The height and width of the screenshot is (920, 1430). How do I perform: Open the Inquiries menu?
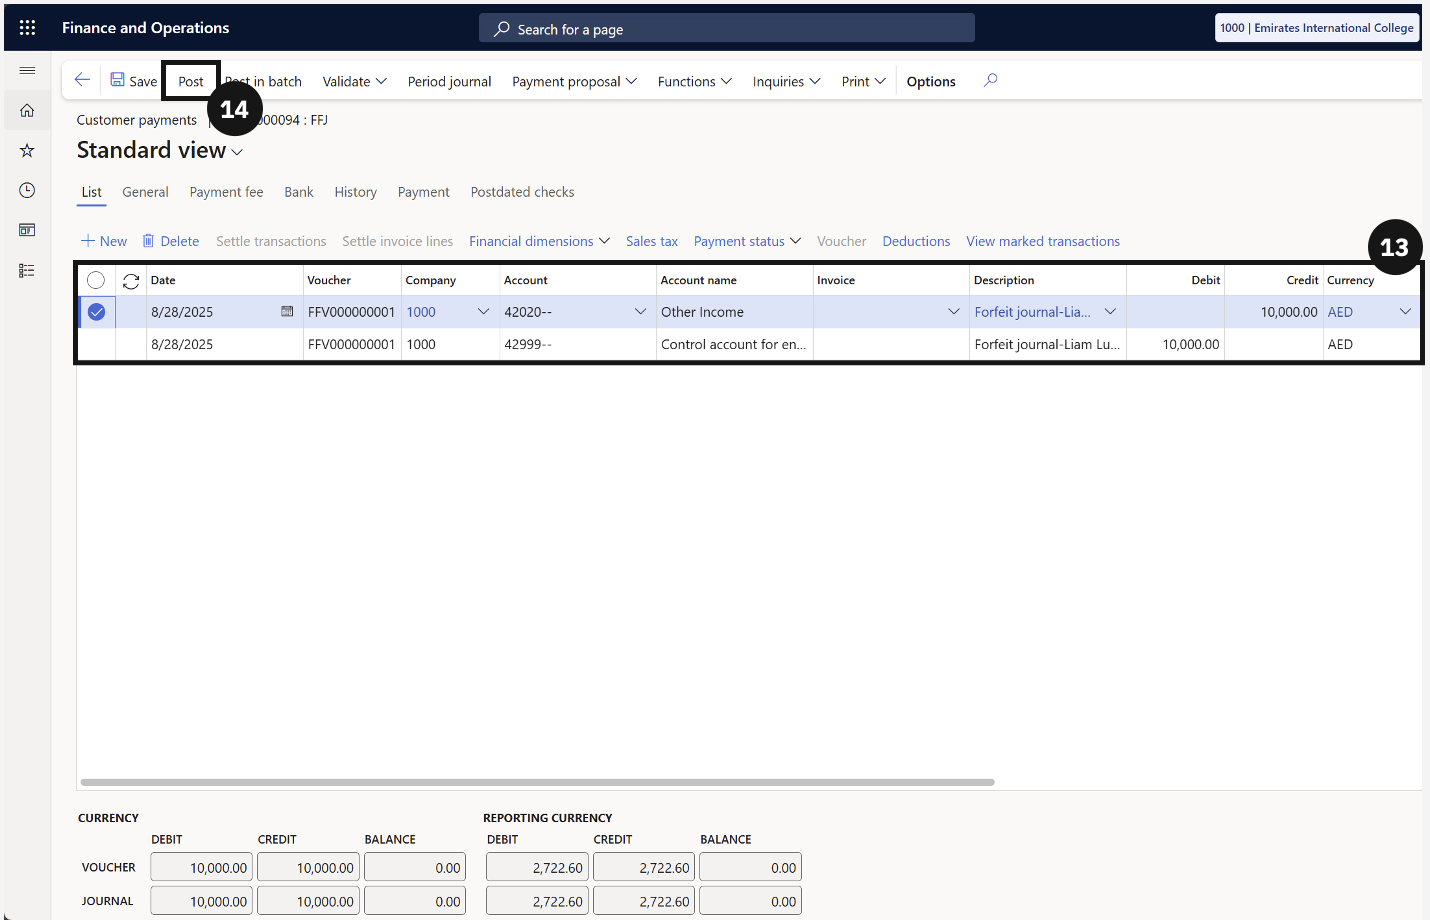click(786, 81)
